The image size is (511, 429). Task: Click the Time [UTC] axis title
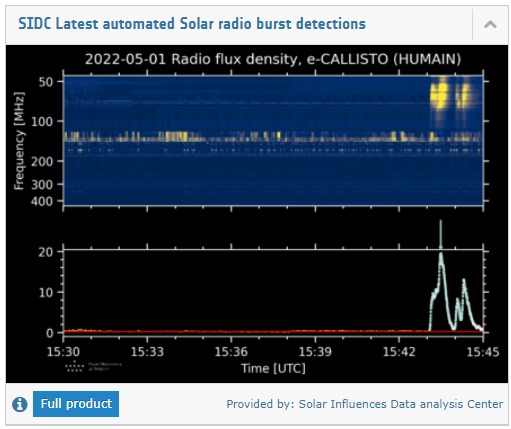(x=273, y=369)
